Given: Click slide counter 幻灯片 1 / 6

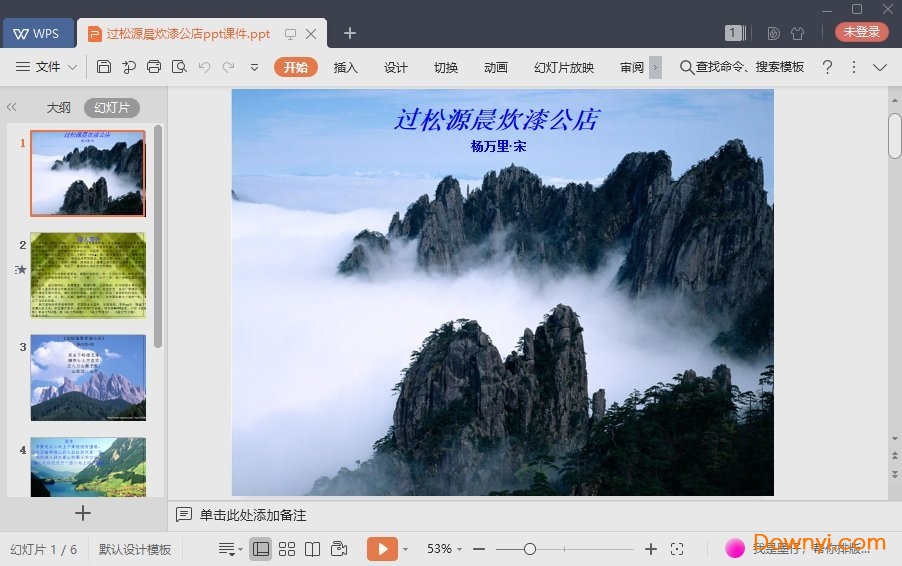Looking at the screenshot, I should (43, 549).
